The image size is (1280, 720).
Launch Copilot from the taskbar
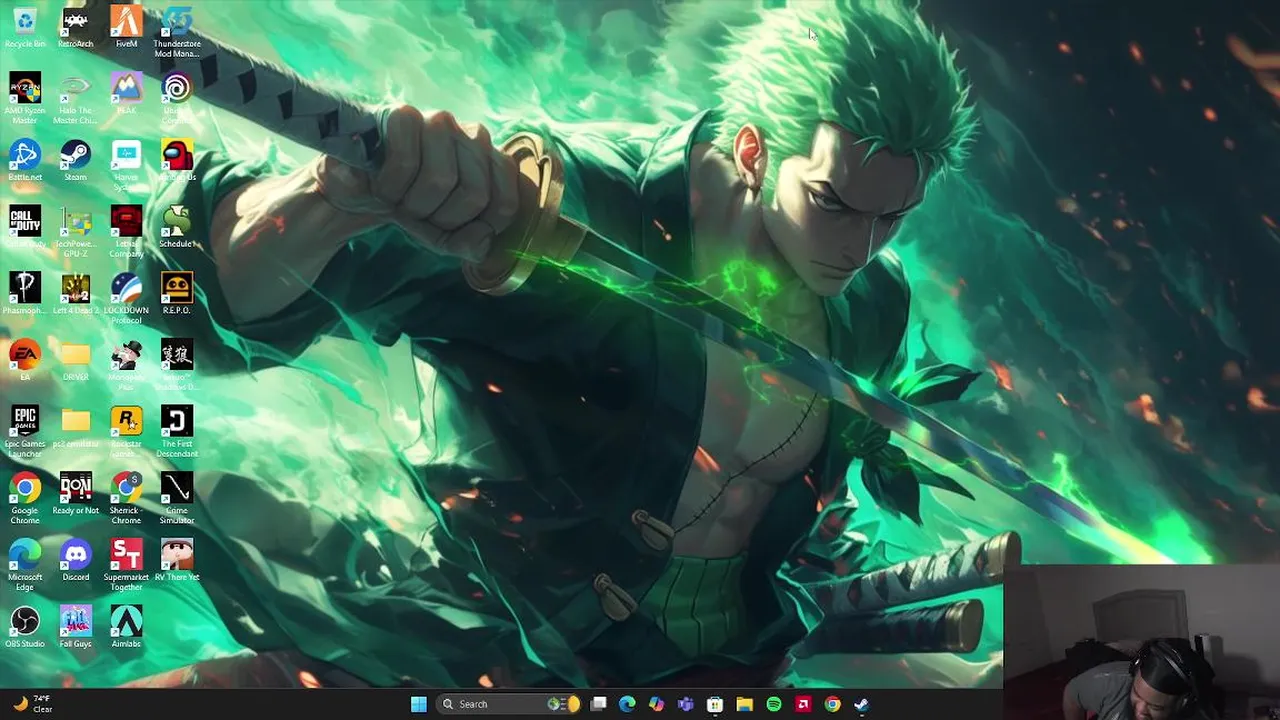[x=656, y=704]
